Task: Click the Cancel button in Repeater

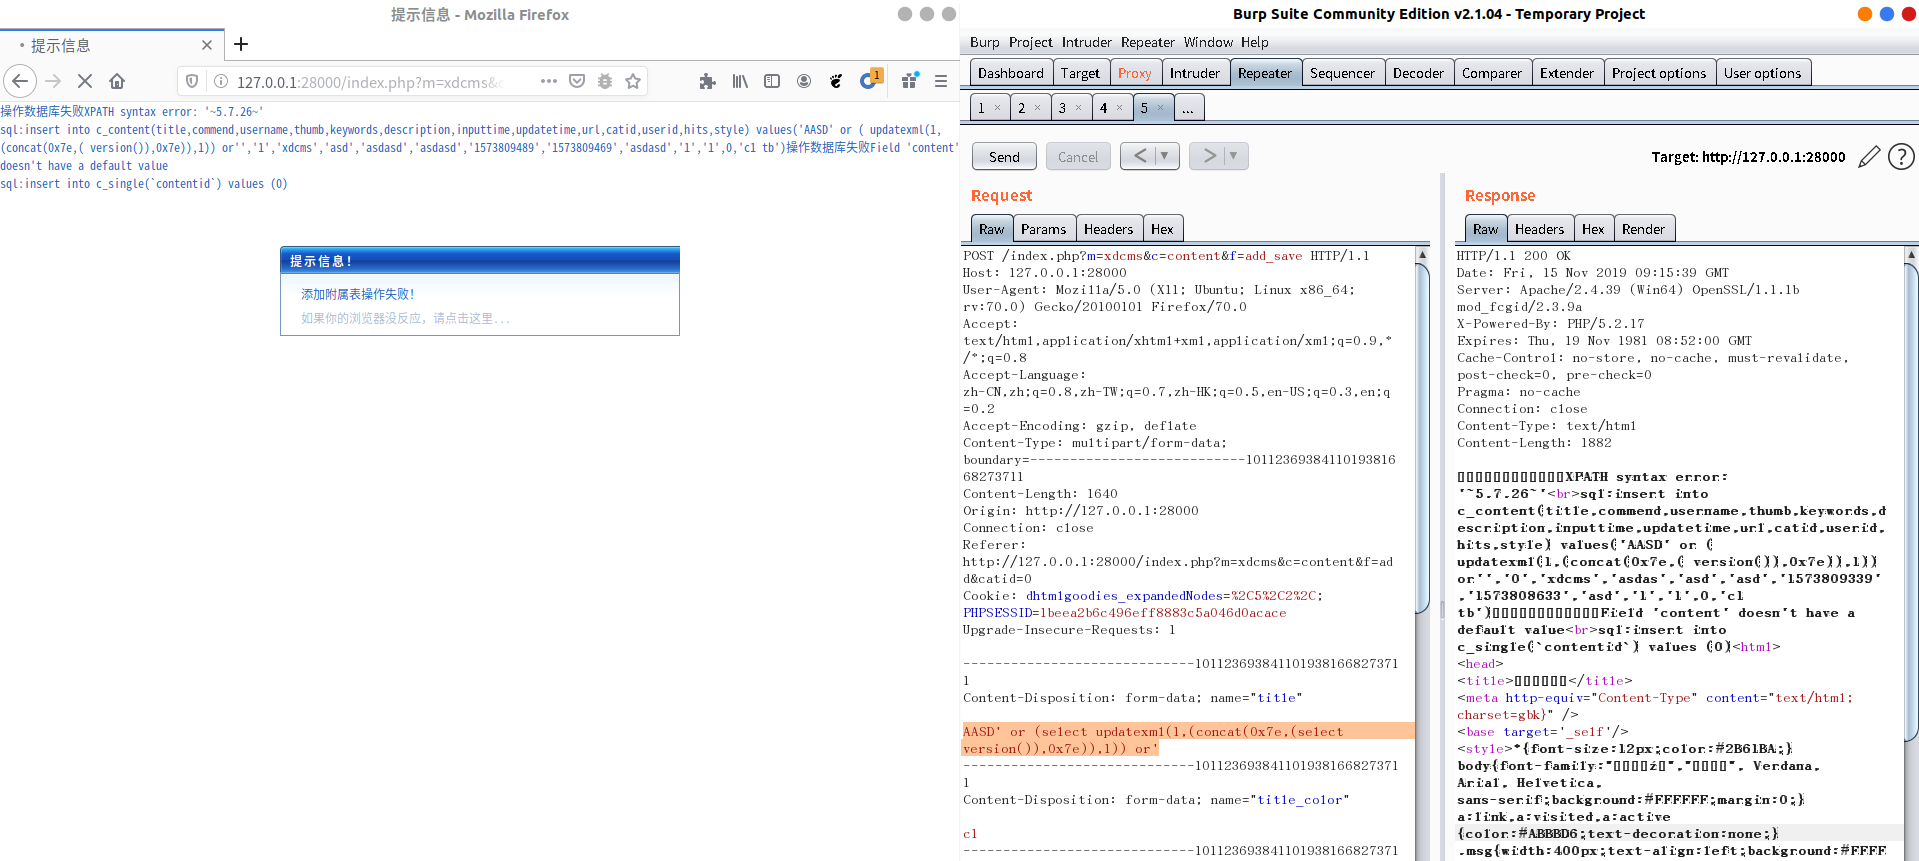Action: pyautogui.click(x=1077, y=156)
